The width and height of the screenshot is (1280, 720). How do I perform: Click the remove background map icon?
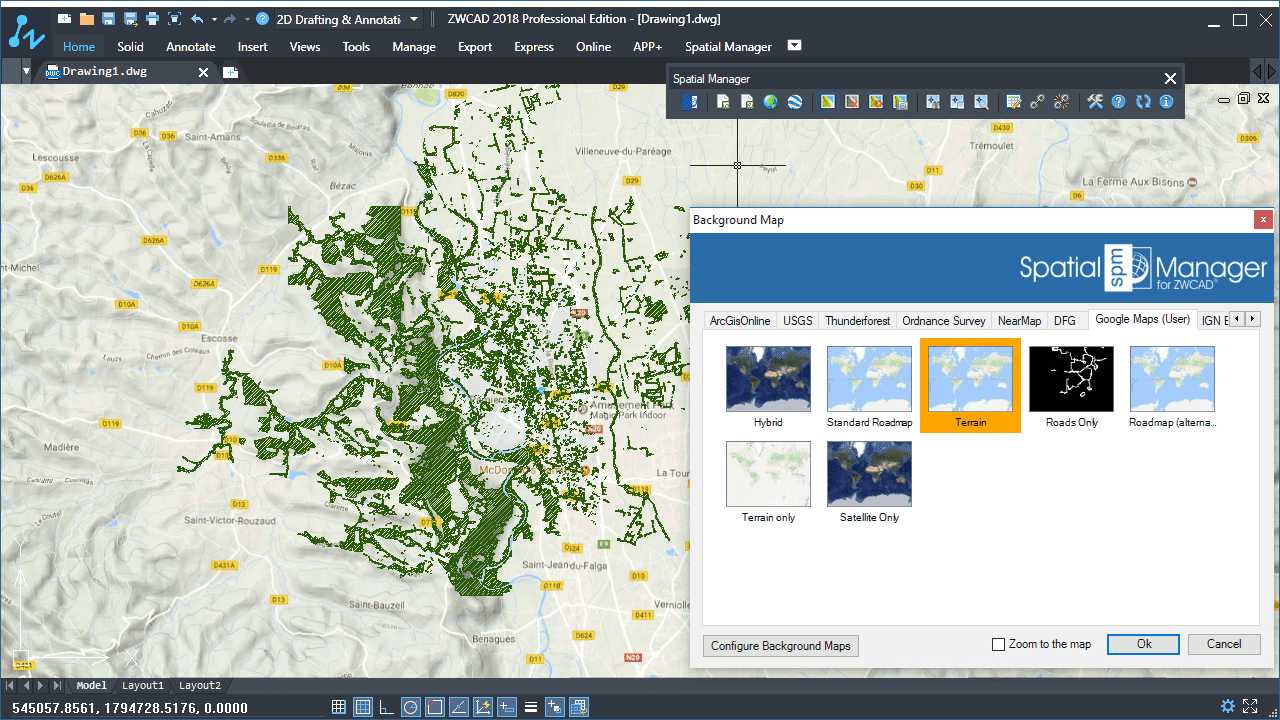point(851,102)
